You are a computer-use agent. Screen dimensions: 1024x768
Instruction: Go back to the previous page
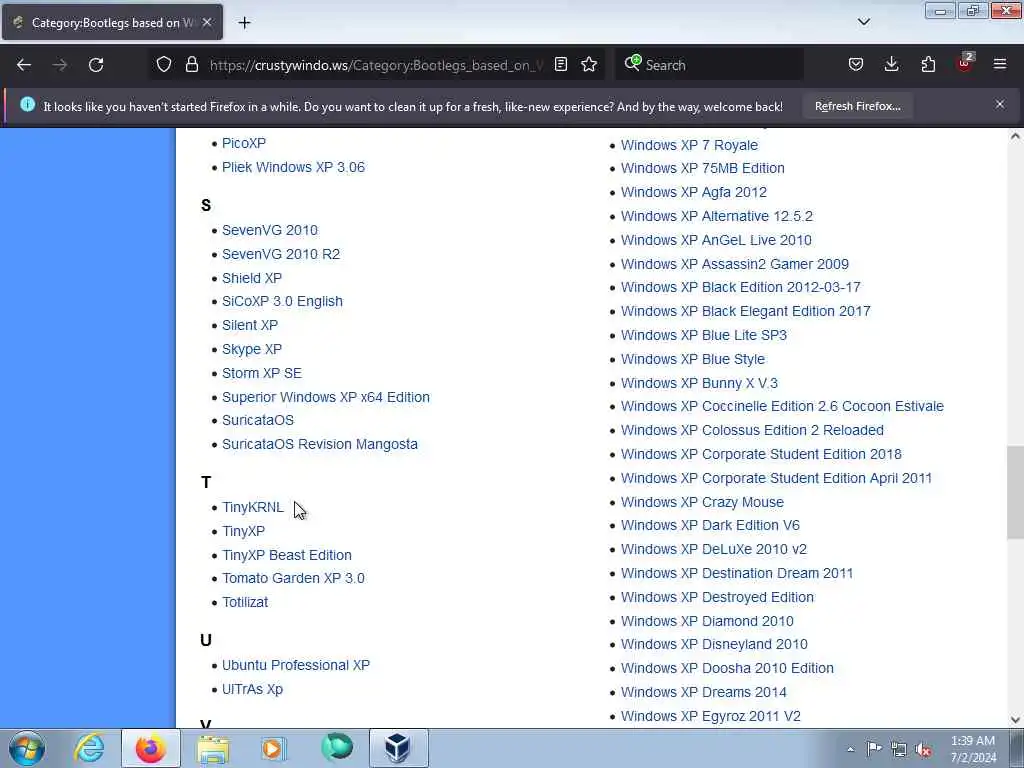24,65
